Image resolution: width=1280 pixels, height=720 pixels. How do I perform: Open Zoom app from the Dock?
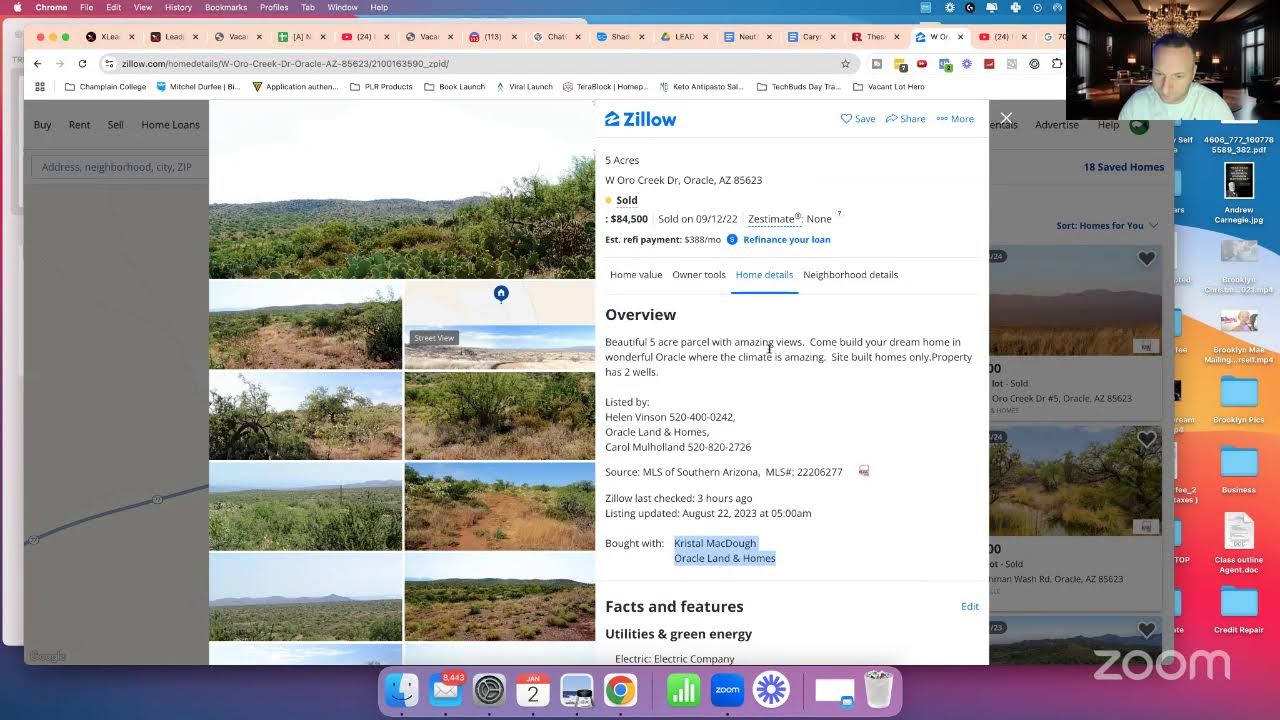[727, 690]
